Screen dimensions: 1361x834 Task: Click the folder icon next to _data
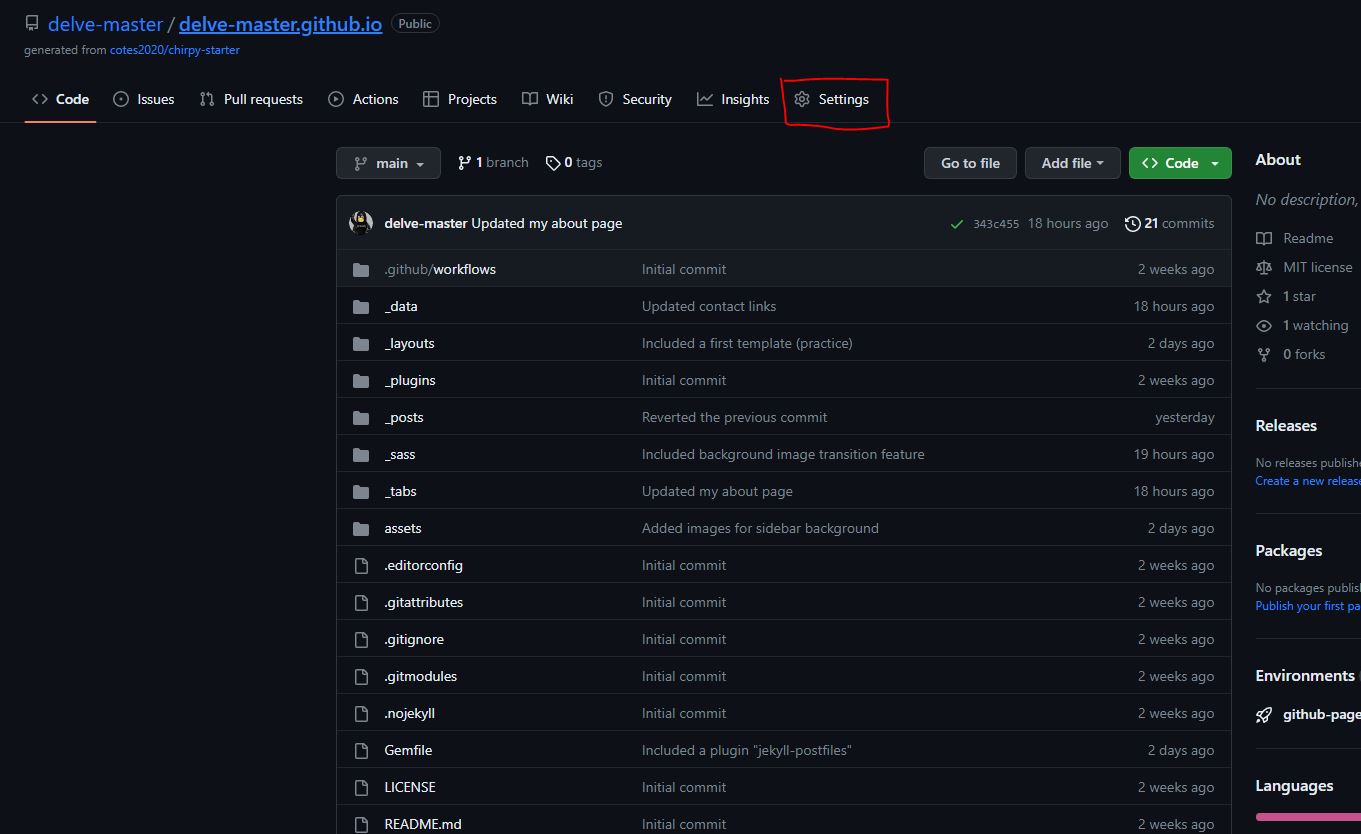[x=361, y=306]
